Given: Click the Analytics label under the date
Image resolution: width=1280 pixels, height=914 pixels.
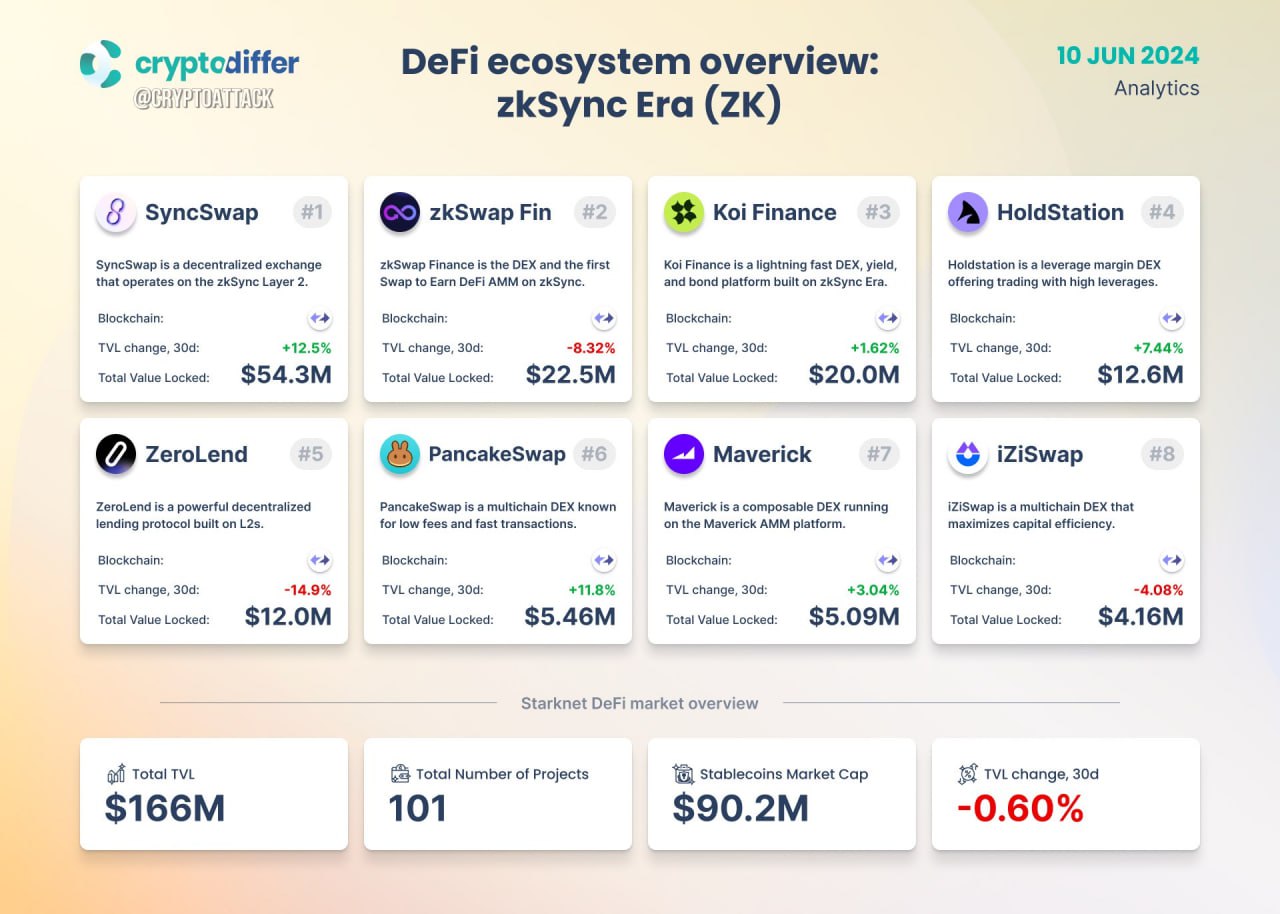Looking at the screenshot, I should (x=1157, y=88).
